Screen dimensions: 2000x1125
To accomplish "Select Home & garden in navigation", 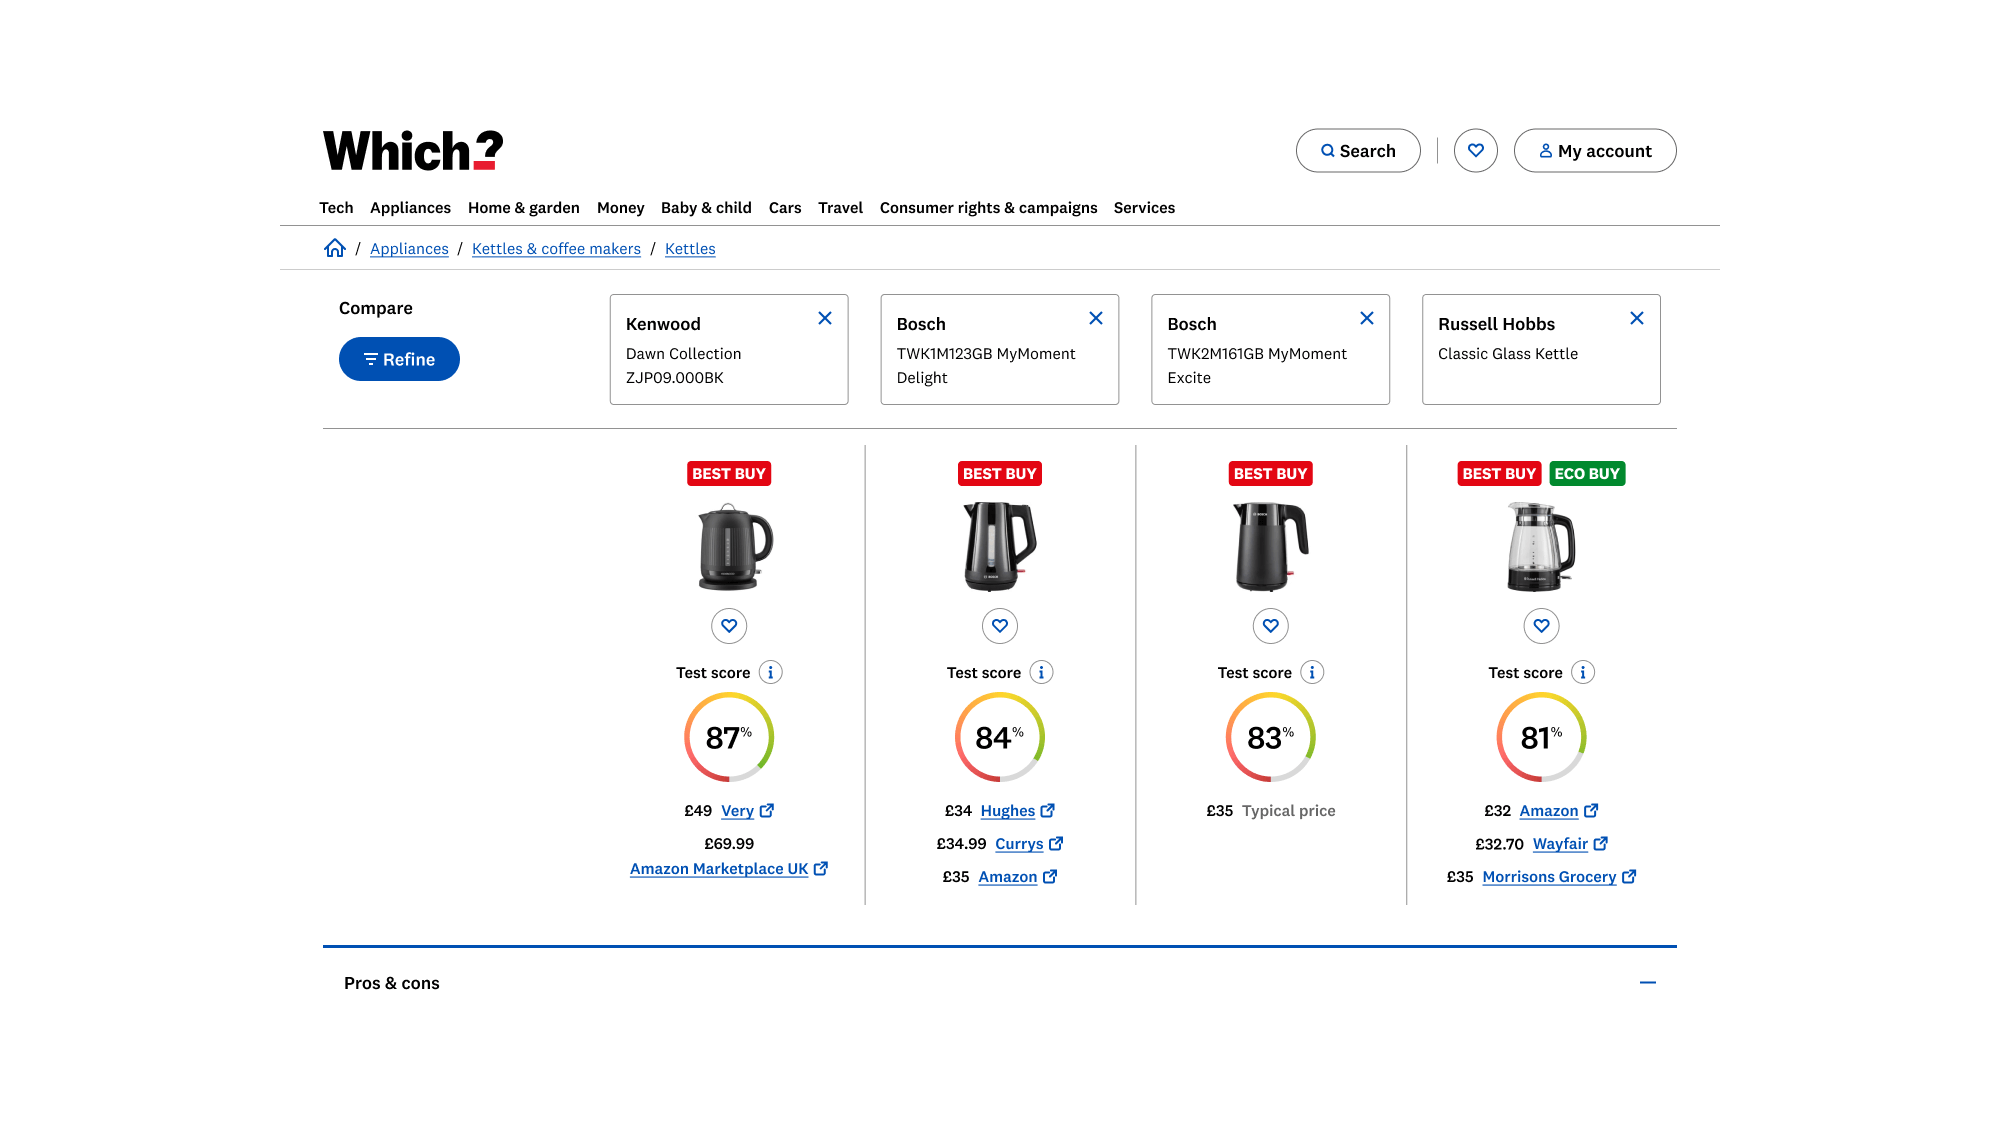I will [524, 208].
